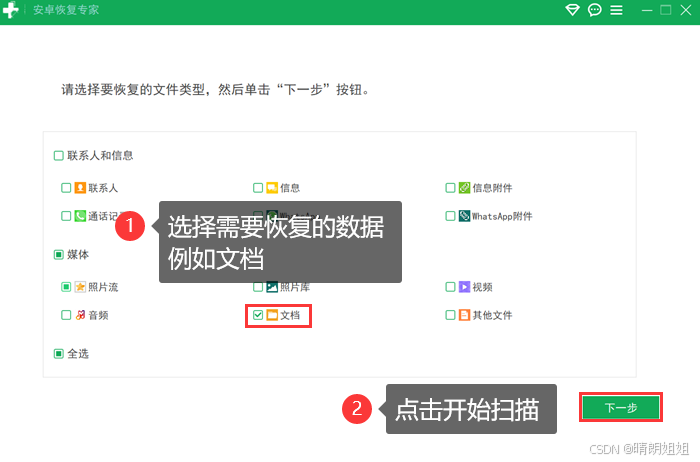Click the 照片流 label text
This screenshot has height=462, width=700.
click(103, 287)
